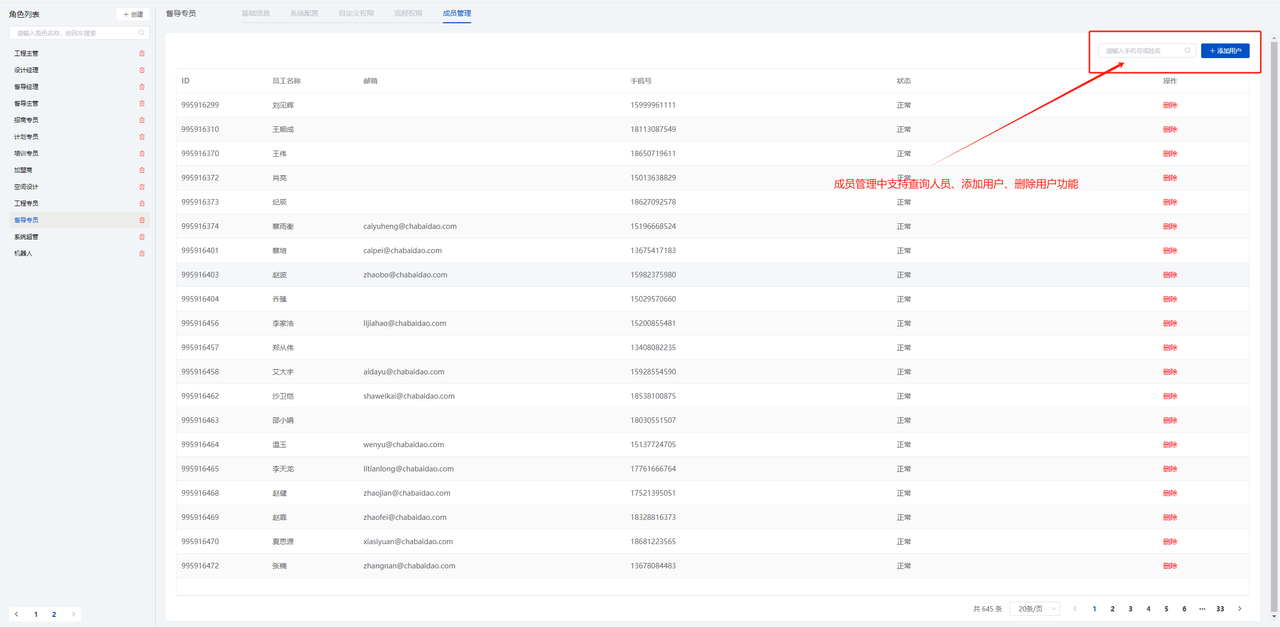Click ID cell 995916299
The image size is (1280, 627).
tap(200, 105)
